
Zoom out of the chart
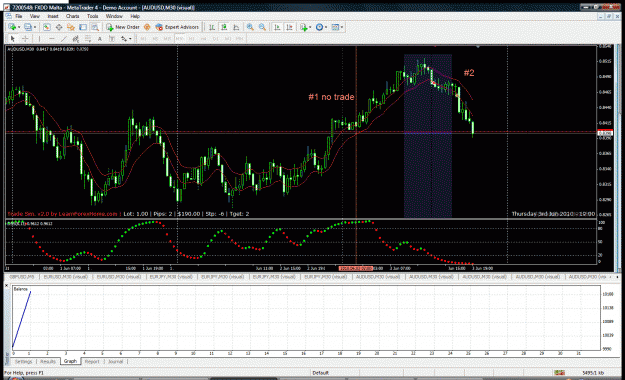(x=262, y=27)
